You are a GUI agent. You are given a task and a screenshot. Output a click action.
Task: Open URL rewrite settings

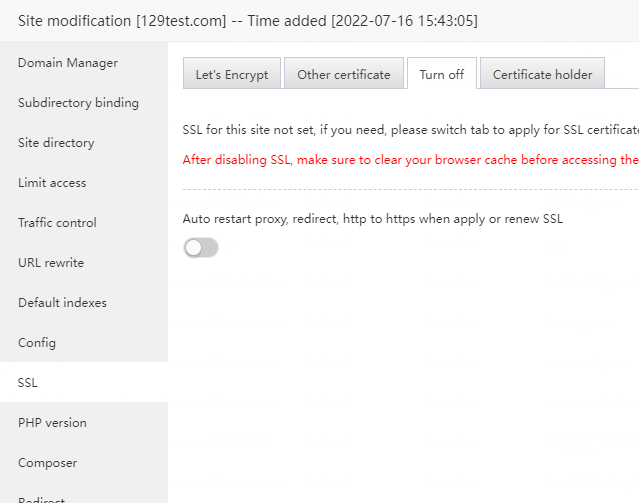pos(51,263)
